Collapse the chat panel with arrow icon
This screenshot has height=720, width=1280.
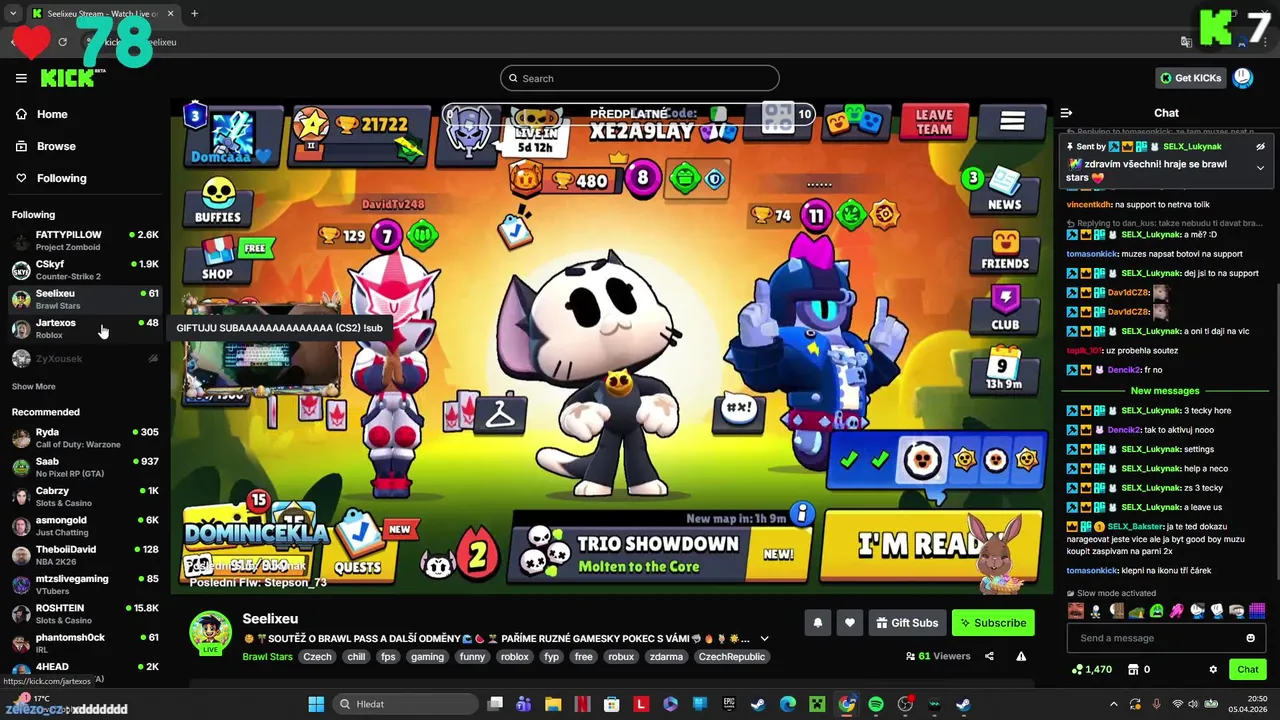pyautogui.click(x=1066, y=113)
